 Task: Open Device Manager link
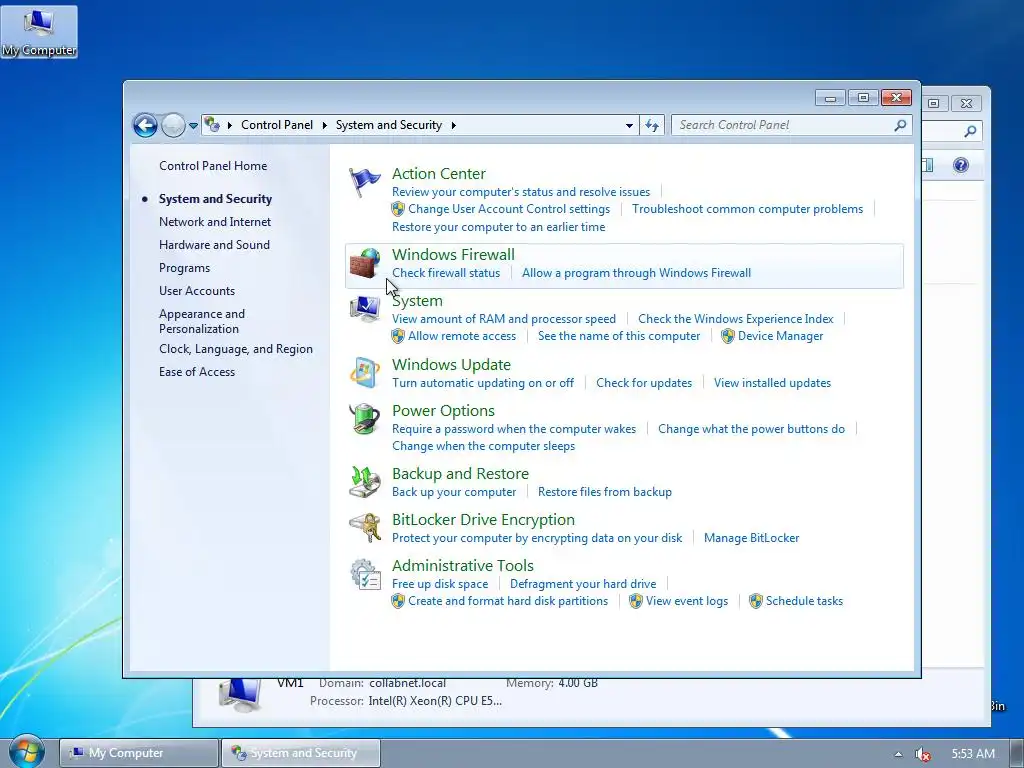780,336
